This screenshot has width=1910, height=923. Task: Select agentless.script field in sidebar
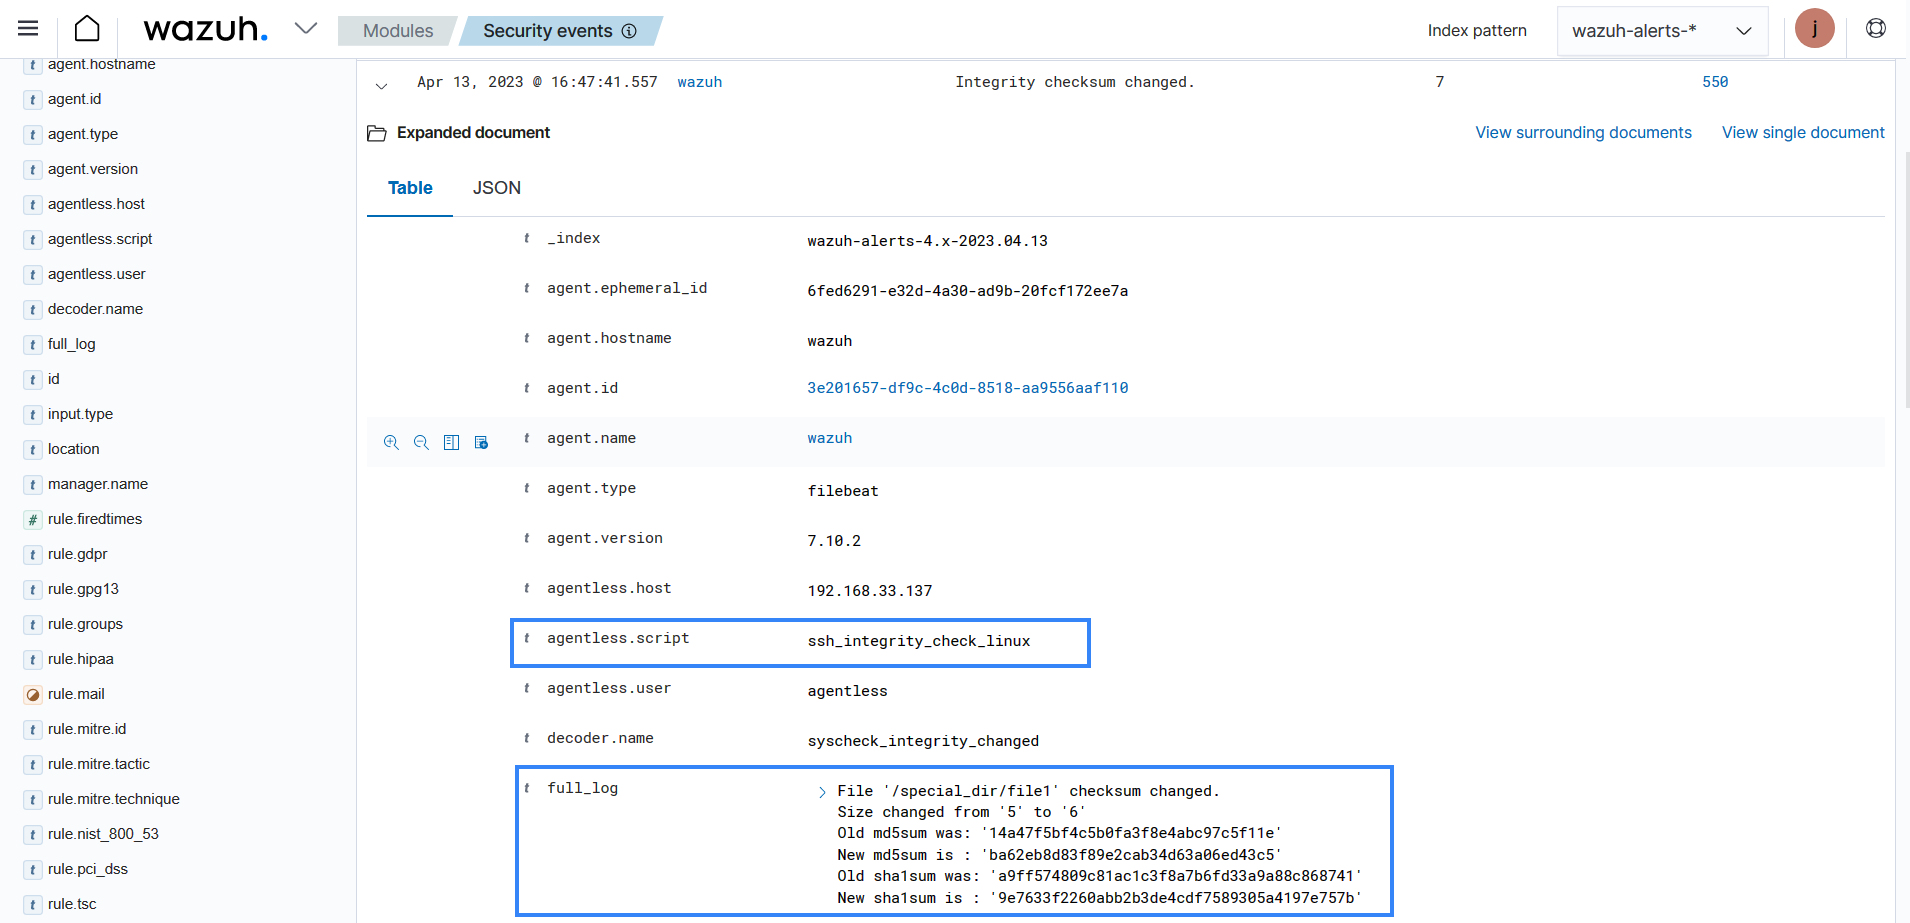coord(100,239)
